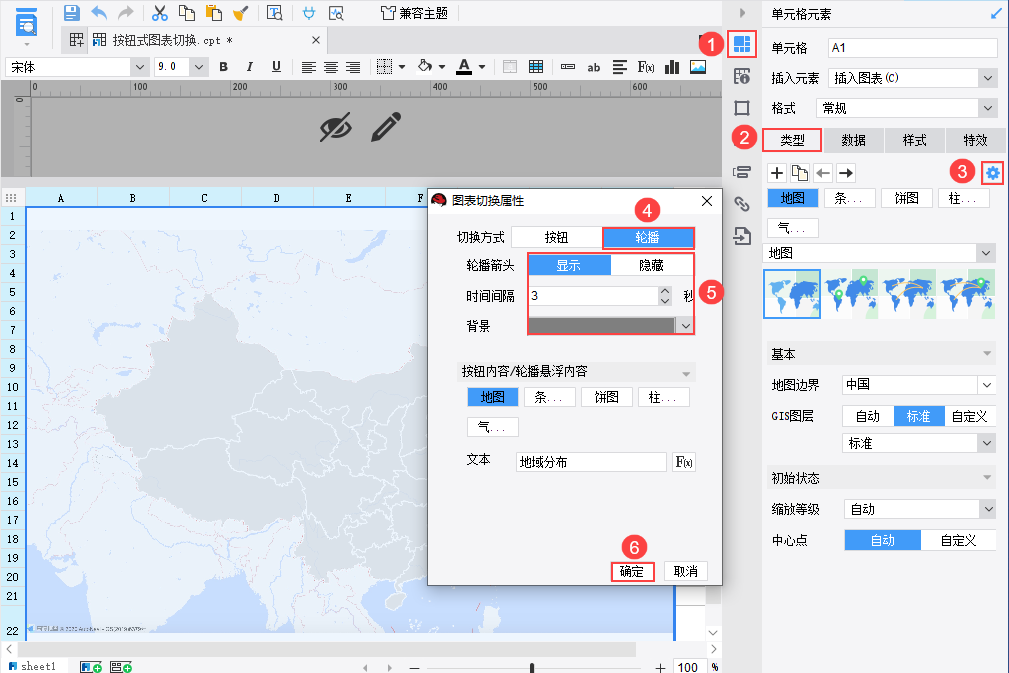Click the pencil edit icon above the sheet
Image resolution: width=1009 pixels, height=673 pixels.
[x=386, y=127]
